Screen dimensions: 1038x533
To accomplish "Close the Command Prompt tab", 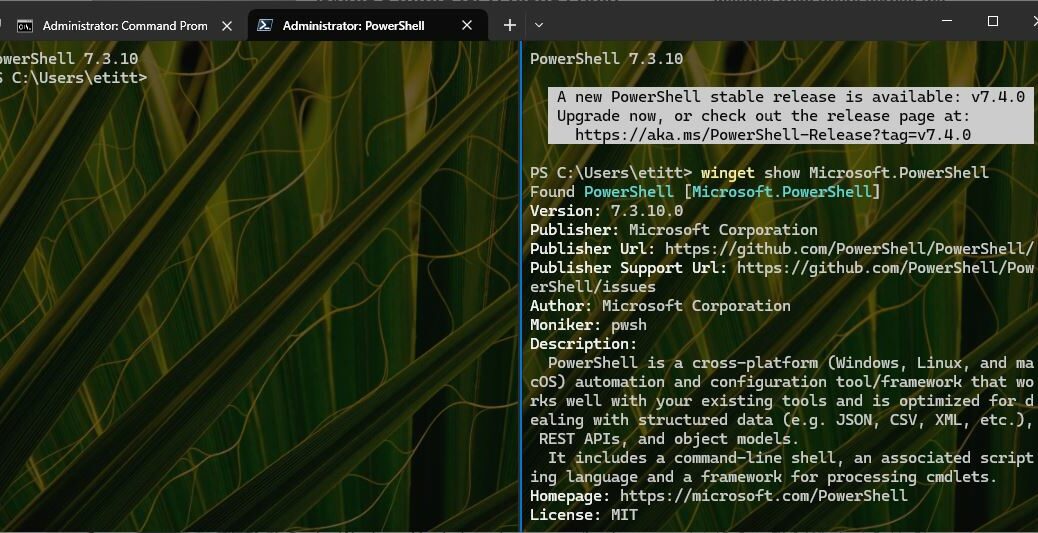I will [x=226, y=26].
